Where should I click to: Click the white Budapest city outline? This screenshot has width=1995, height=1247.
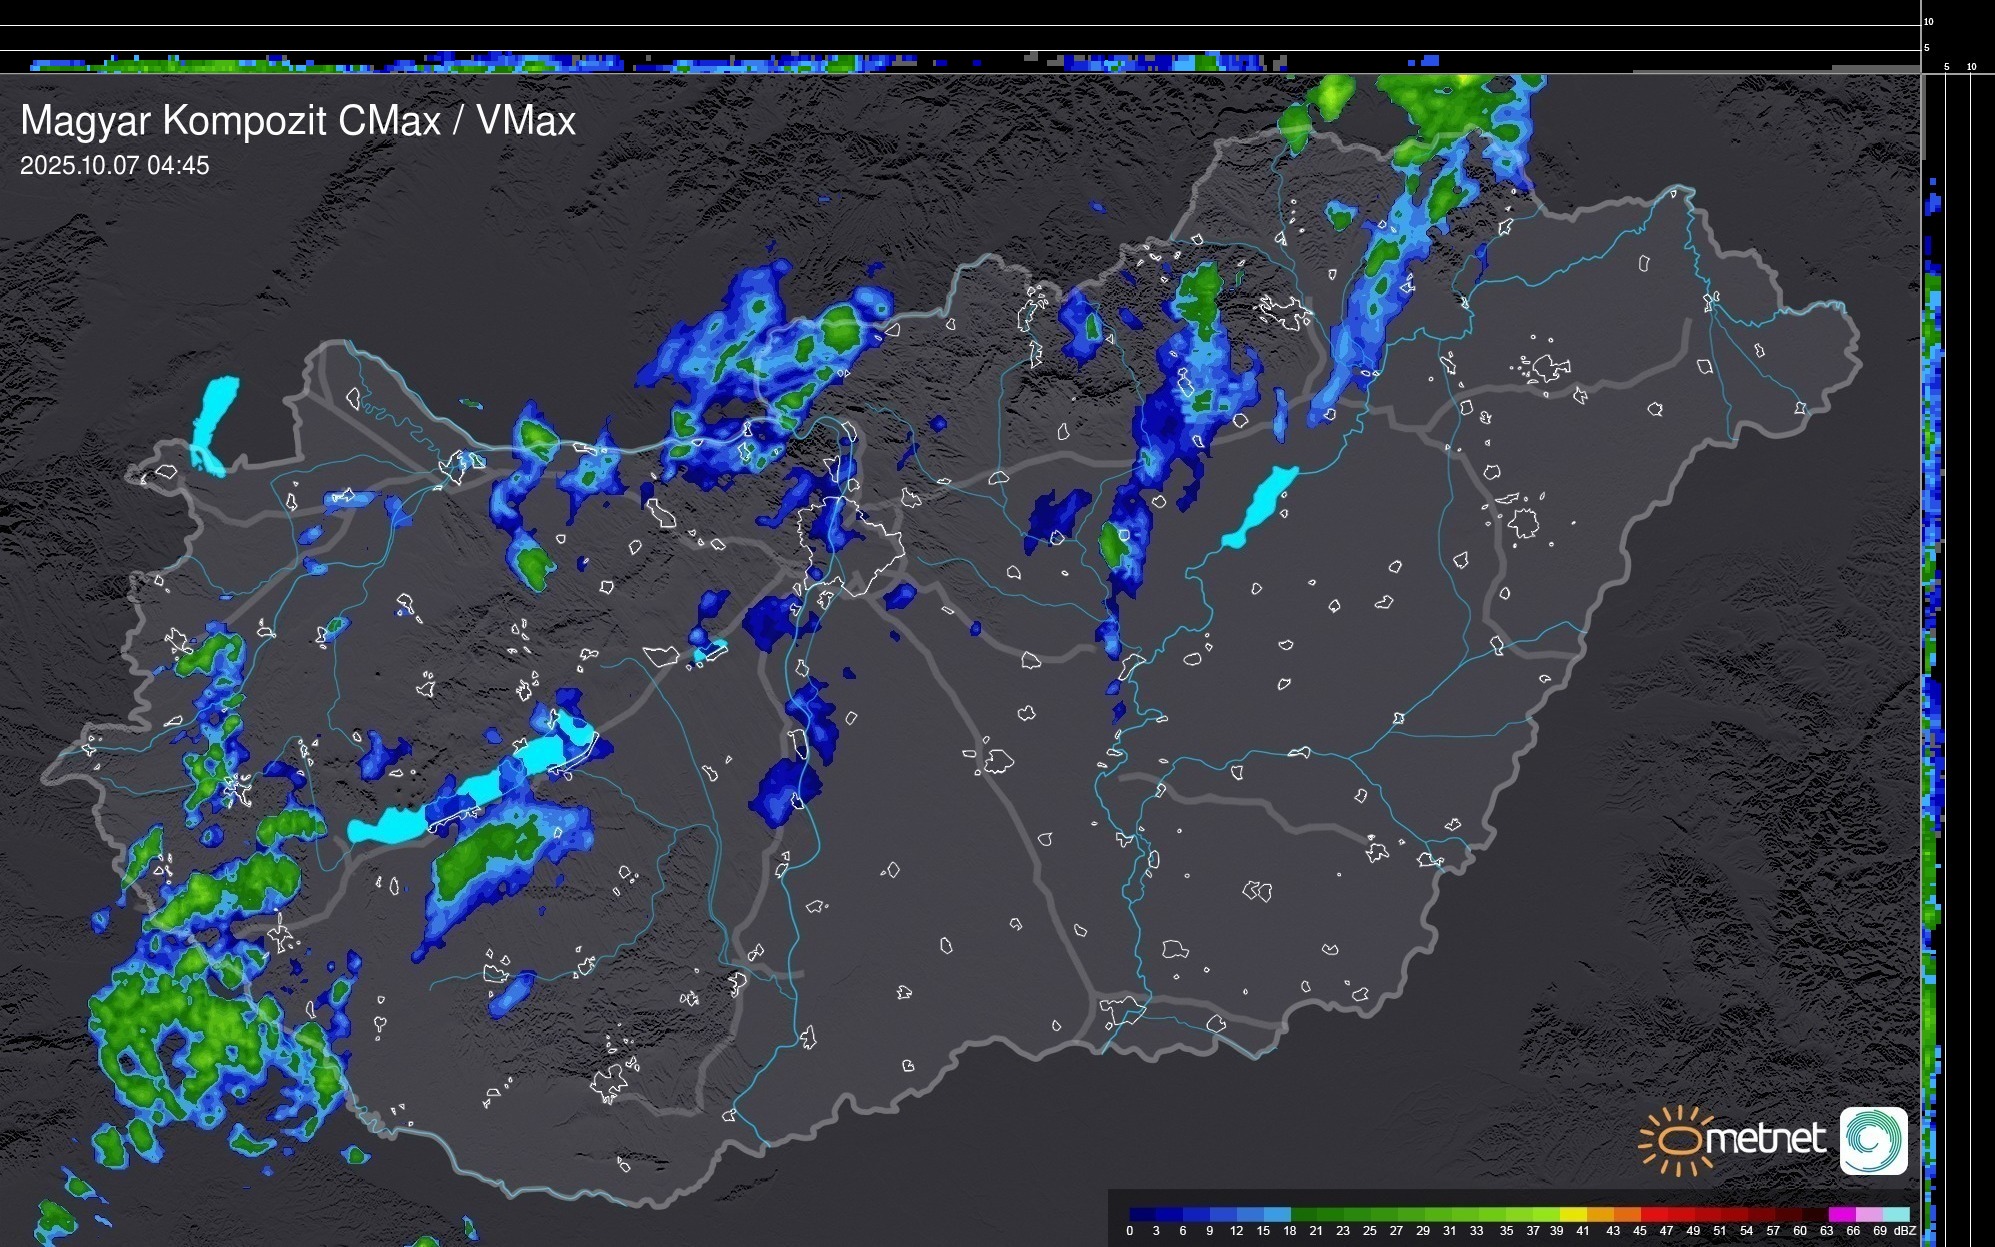[852, 545]
